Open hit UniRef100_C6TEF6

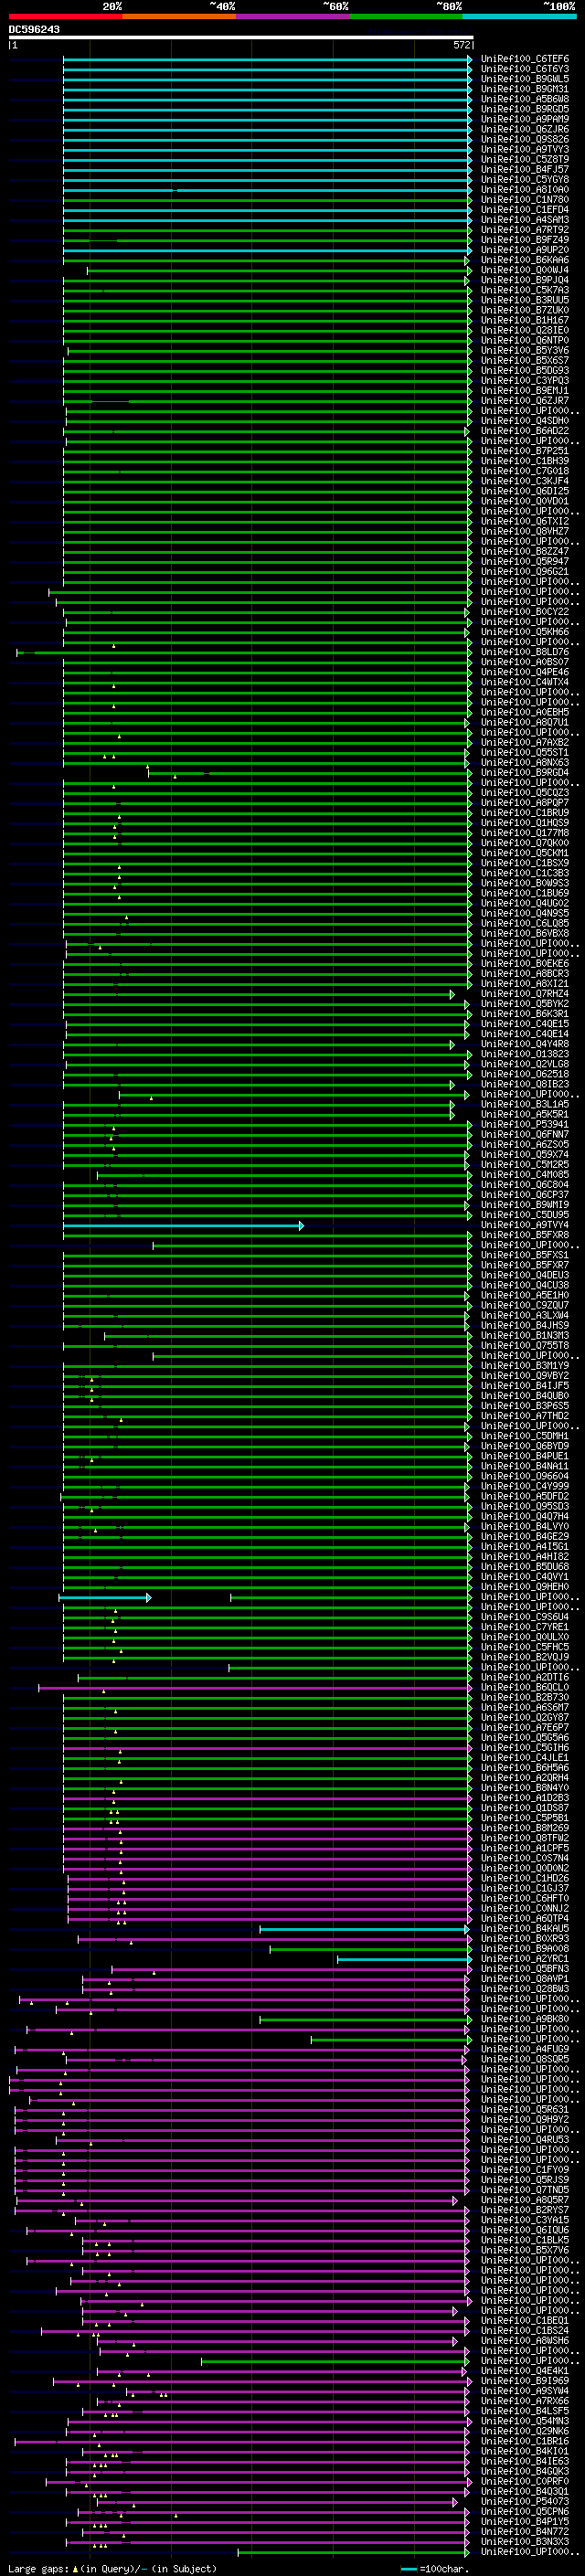click(x=524, y=59)
